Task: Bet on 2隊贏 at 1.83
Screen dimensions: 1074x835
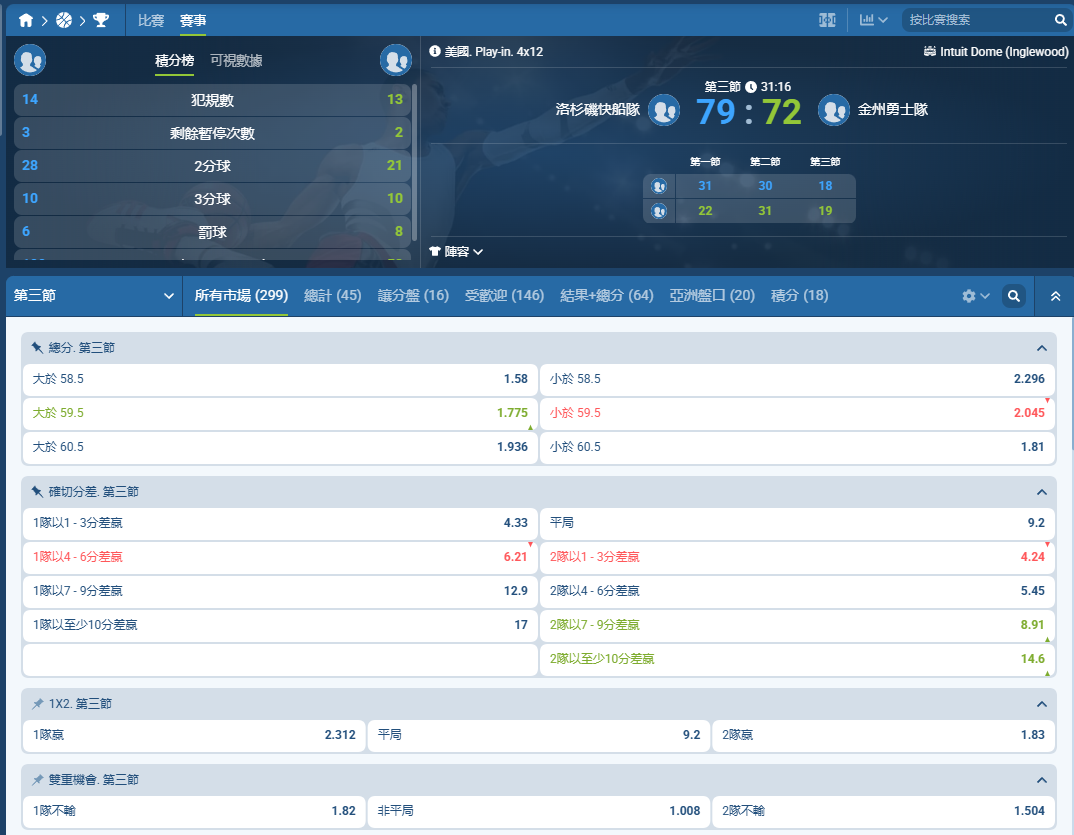Action: [884, 735]
